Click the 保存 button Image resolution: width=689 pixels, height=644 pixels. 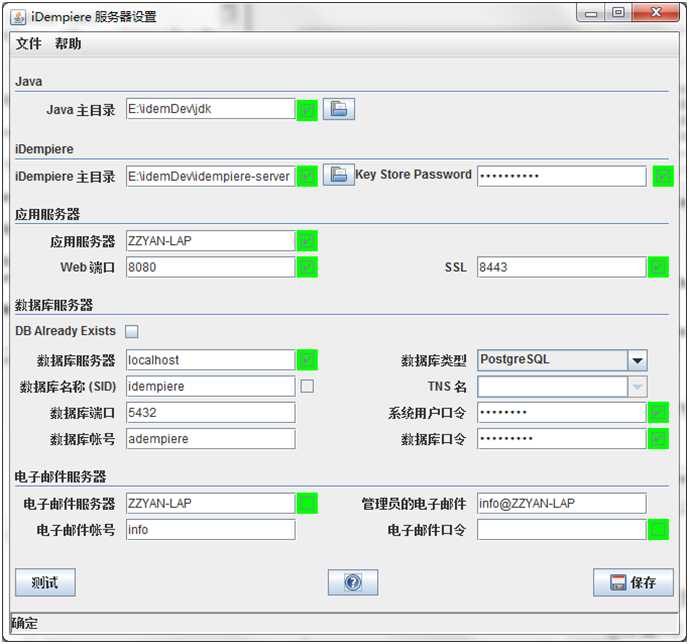click(633, 582)
